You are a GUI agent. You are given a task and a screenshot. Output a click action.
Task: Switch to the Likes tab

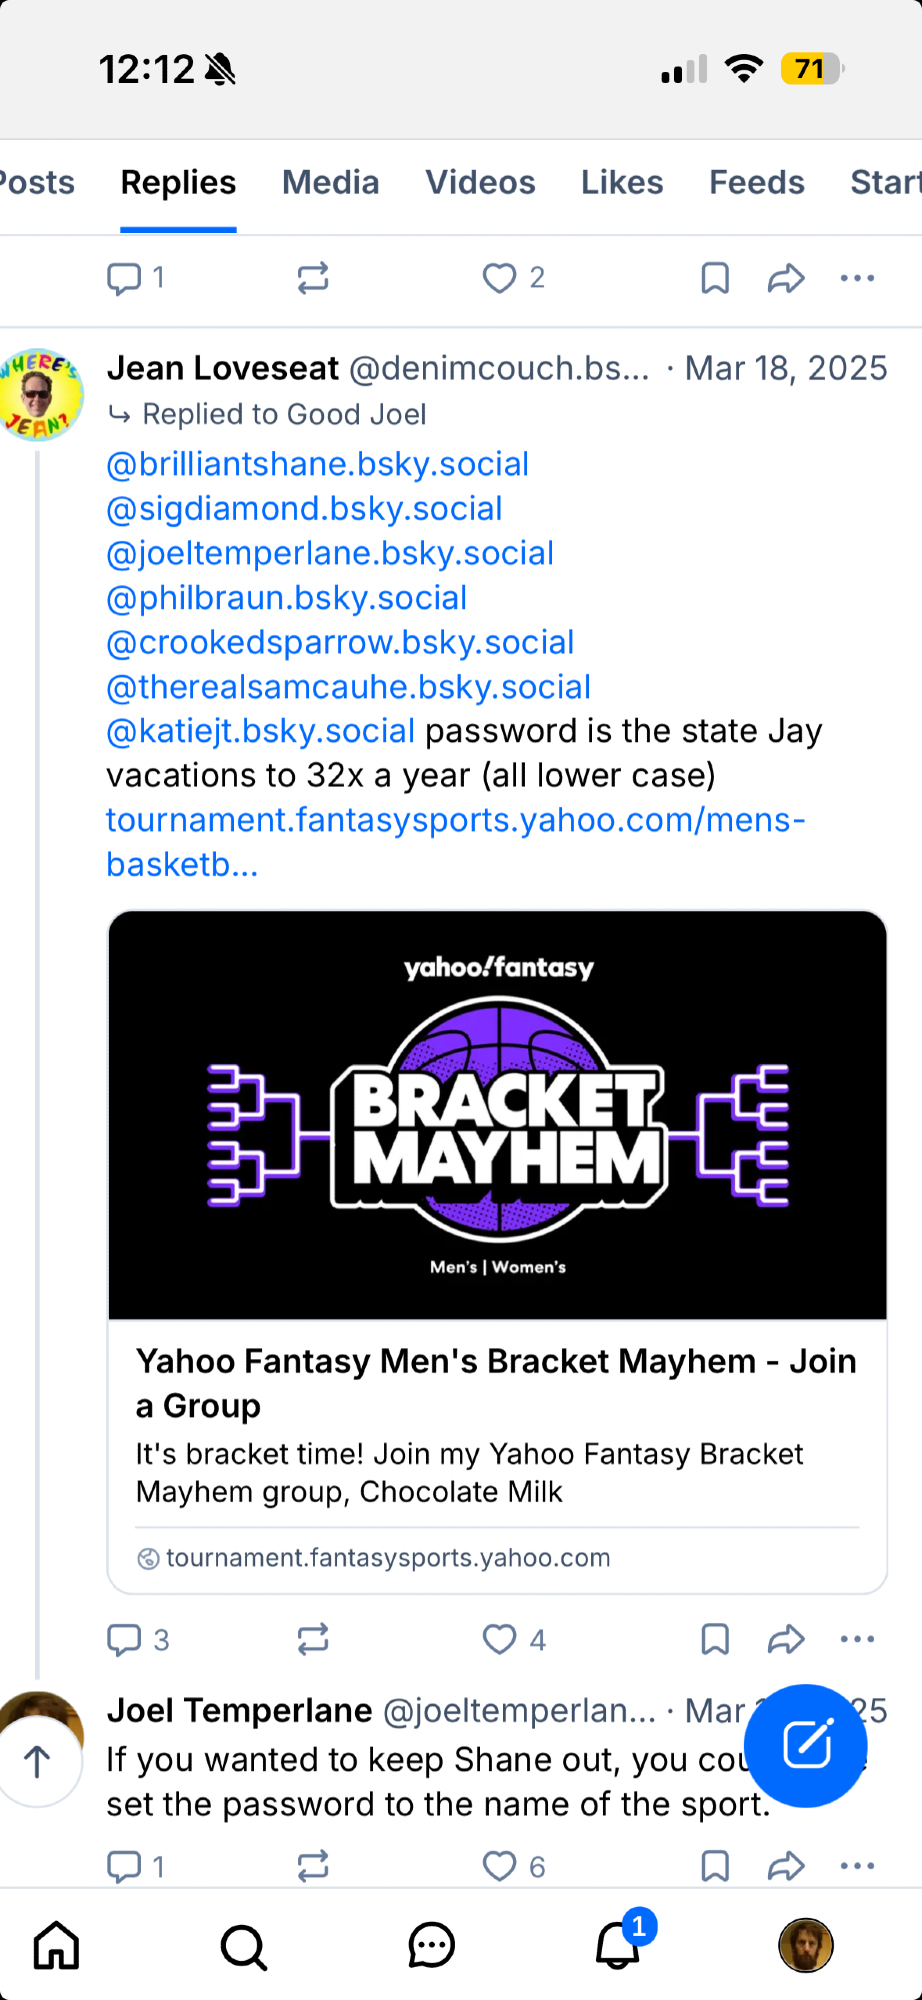(622, 183)
